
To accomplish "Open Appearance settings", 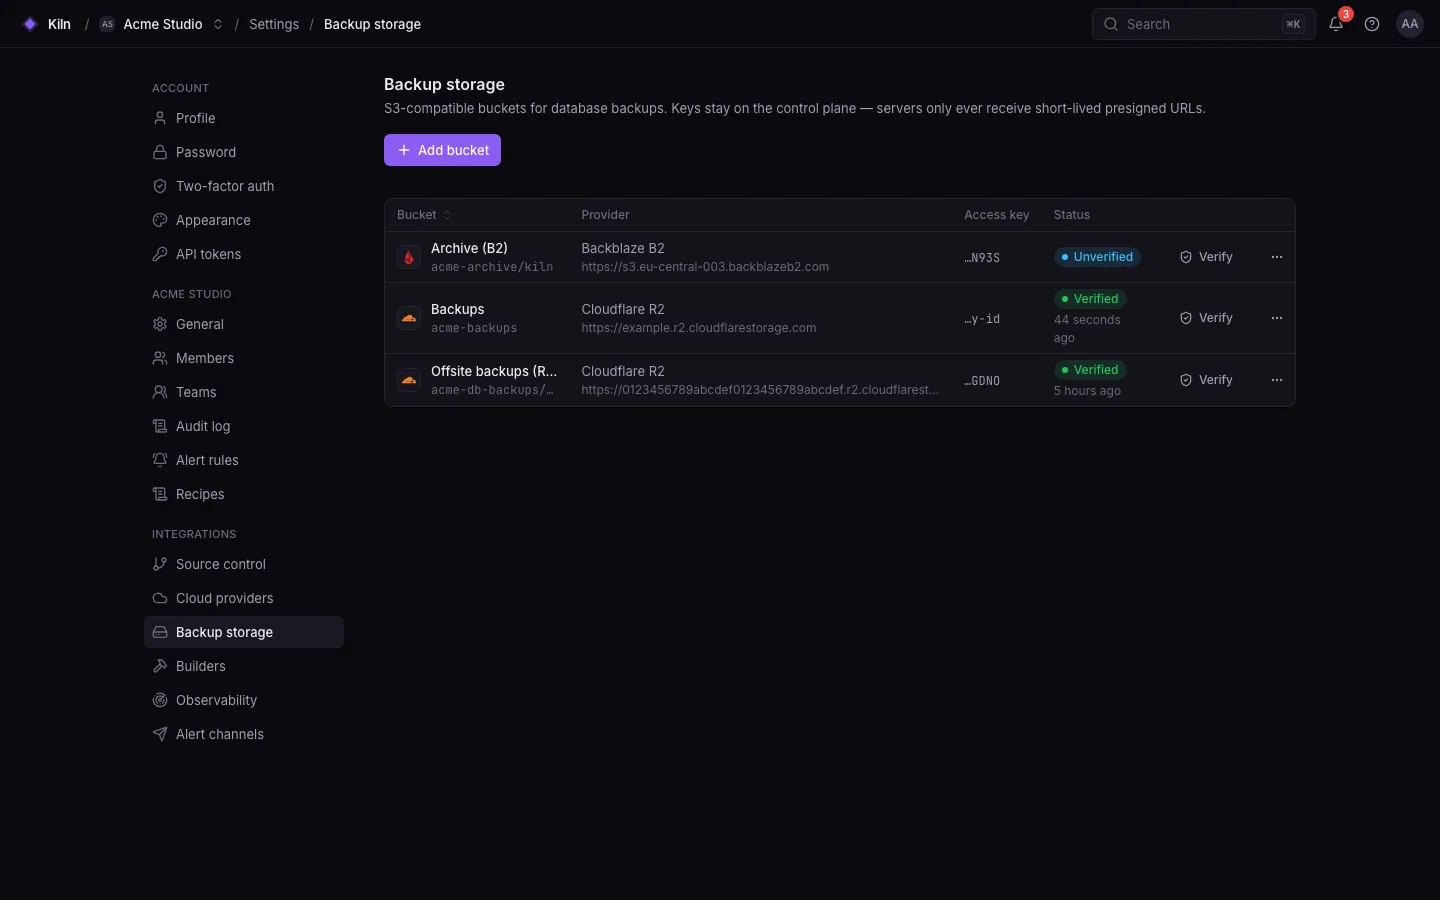I will click(244, 220).
